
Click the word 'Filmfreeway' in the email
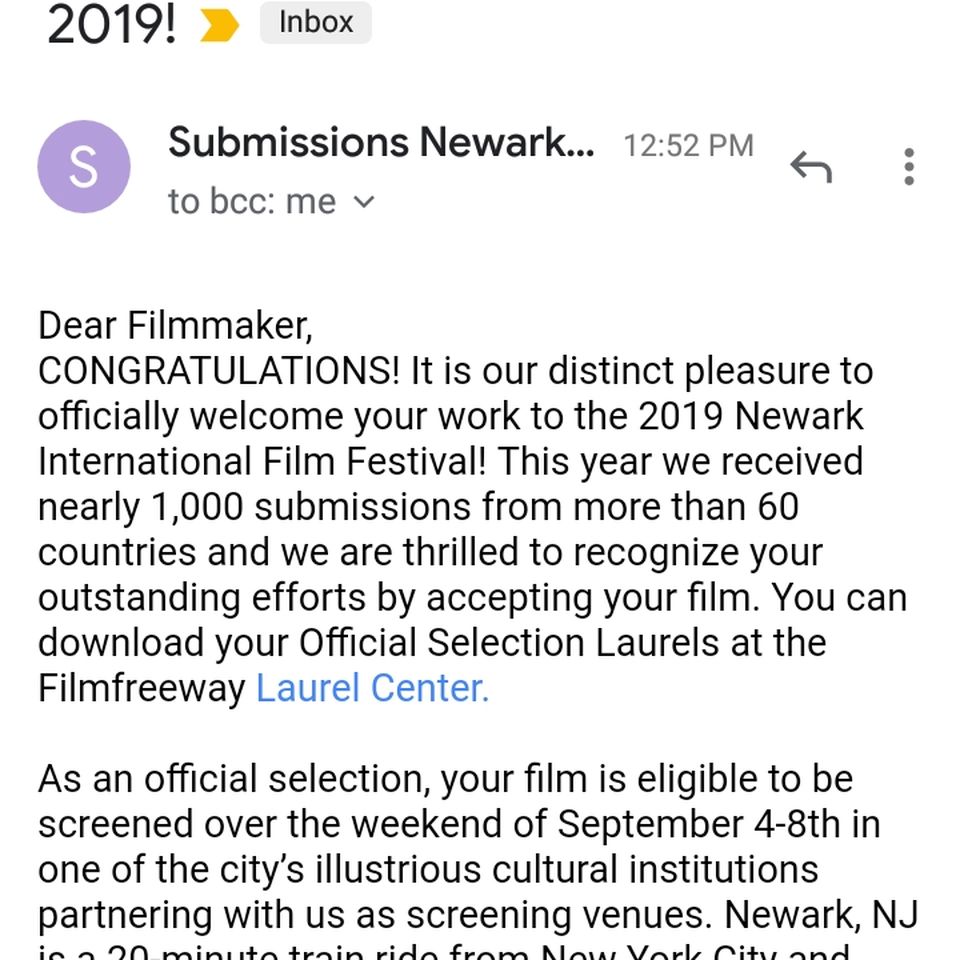point(141,688)
